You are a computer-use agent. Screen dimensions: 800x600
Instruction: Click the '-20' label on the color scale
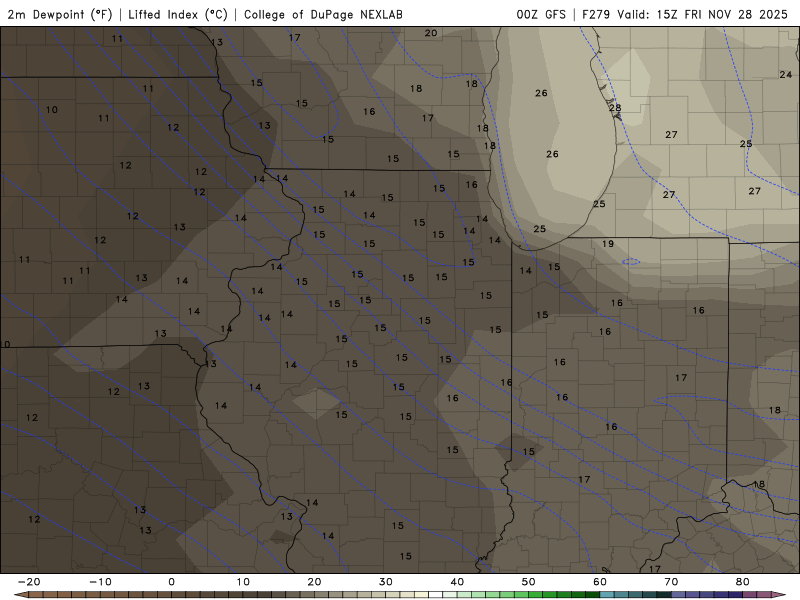(x=29, y=582)
